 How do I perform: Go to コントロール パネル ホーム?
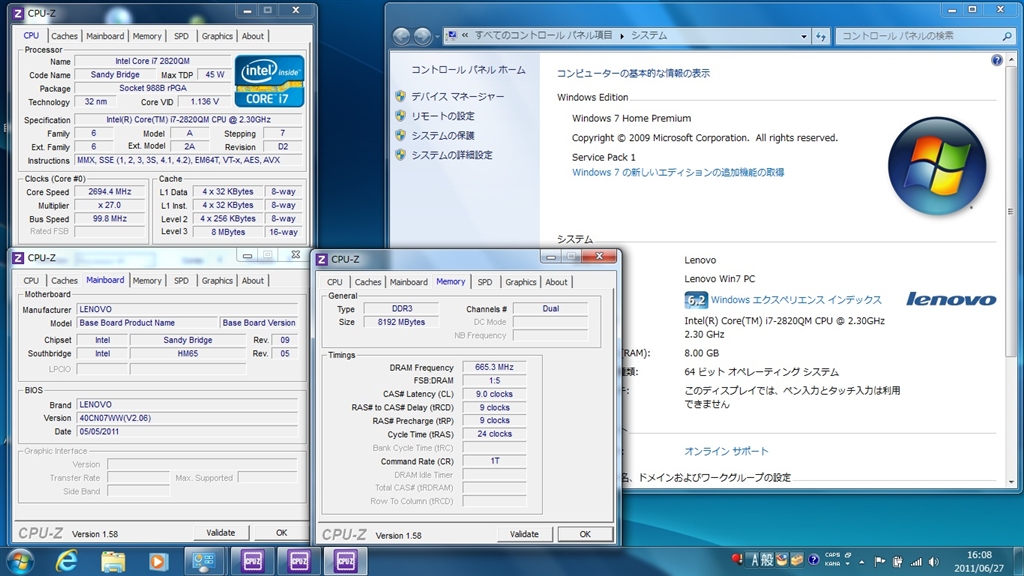coord(468,70)
